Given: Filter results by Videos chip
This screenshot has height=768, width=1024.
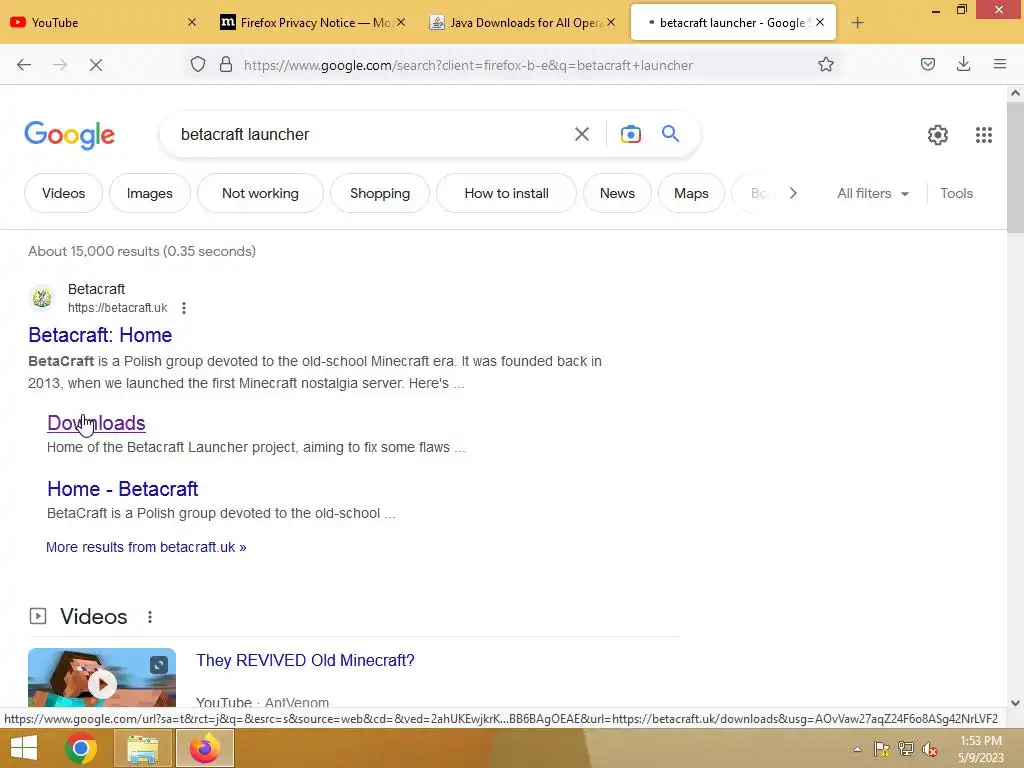Looking at the screenshot, I should [x=63, y=193].
